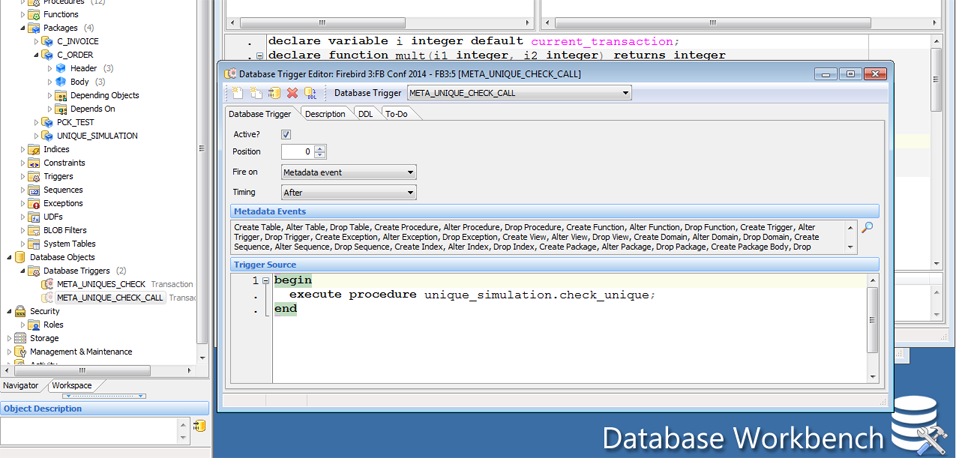This screenshot has width=956, height=458.
Task: Click the Security lock icon in tree
Action: (x=20, y=311)
